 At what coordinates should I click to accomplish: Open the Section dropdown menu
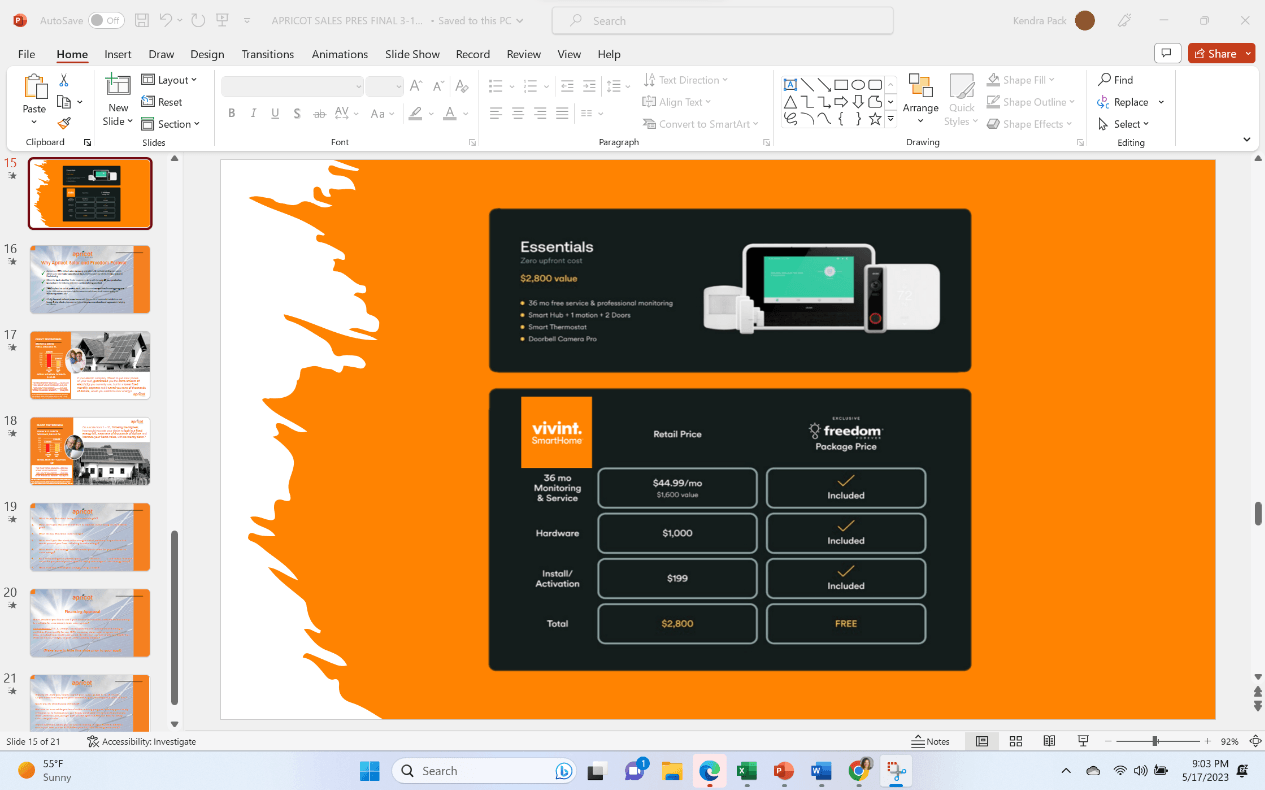(x=172, y=124)
